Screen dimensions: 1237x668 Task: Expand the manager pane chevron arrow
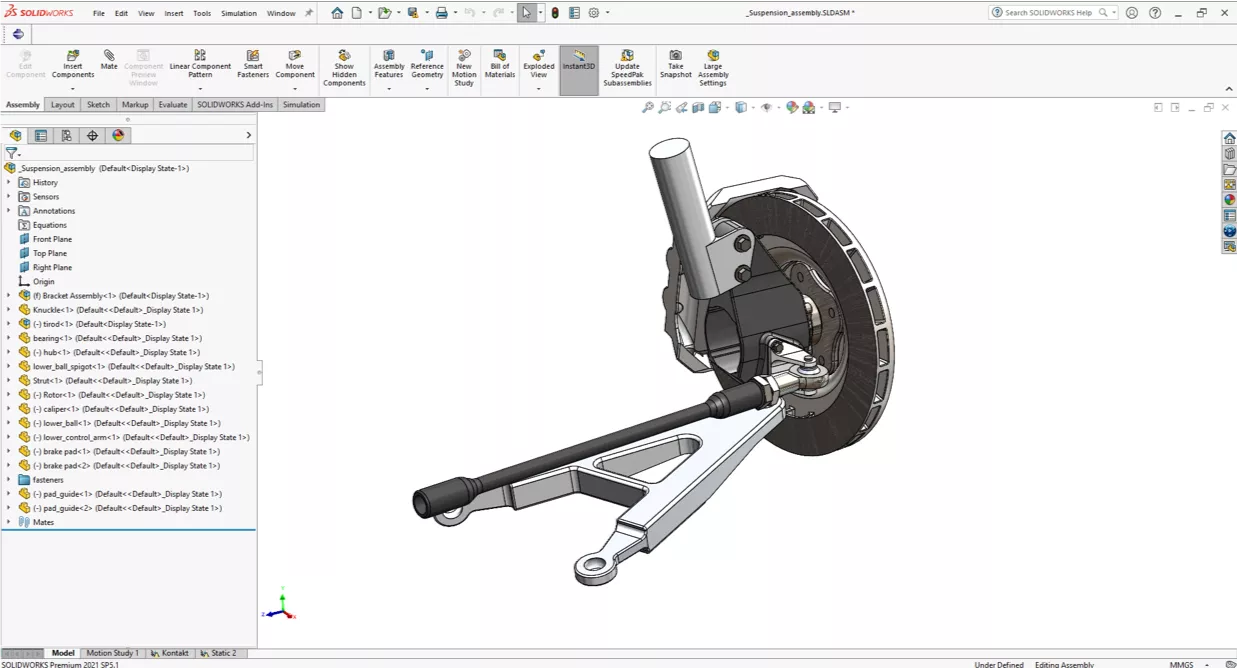point(248,135)
